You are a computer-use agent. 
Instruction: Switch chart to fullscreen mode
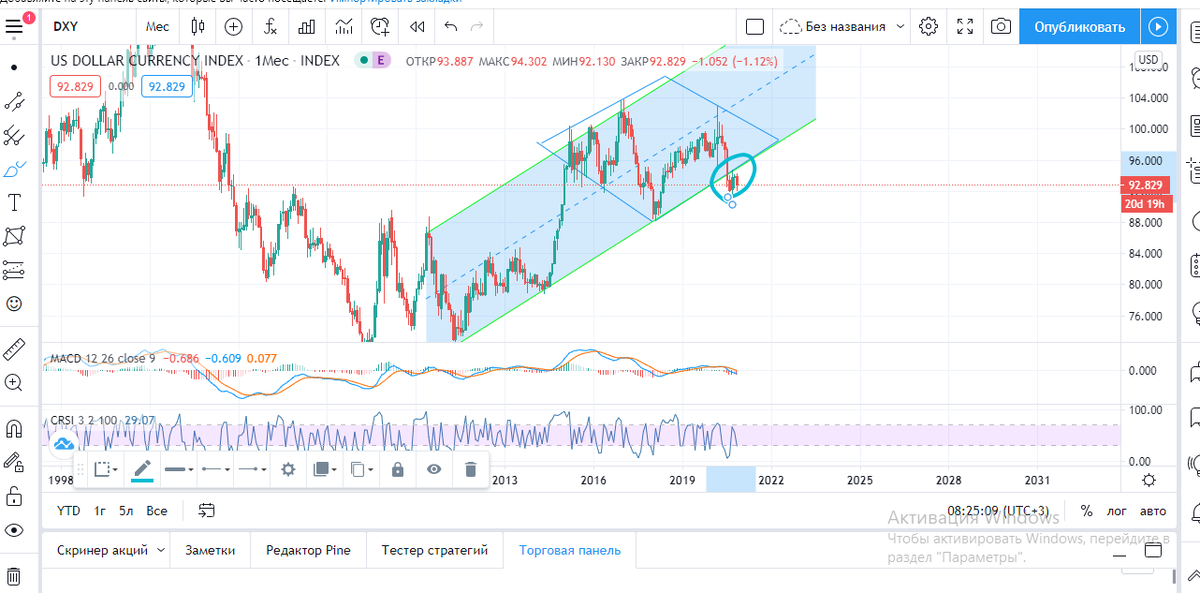coord(965,26)
